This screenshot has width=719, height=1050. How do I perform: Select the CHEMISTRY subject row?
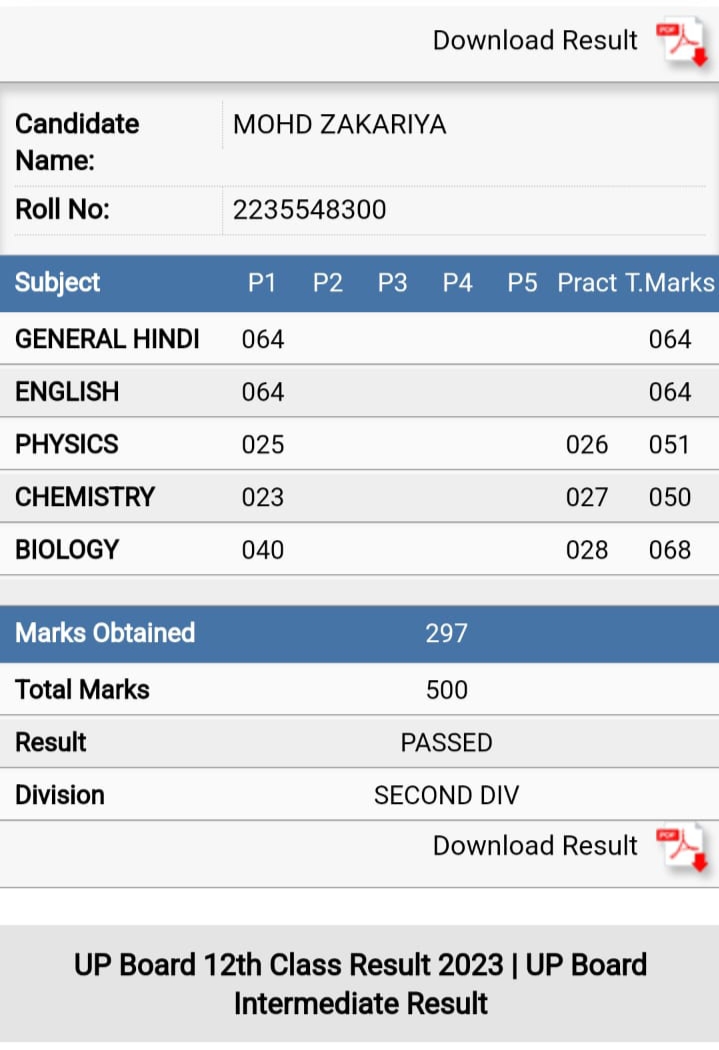(360, 497)
